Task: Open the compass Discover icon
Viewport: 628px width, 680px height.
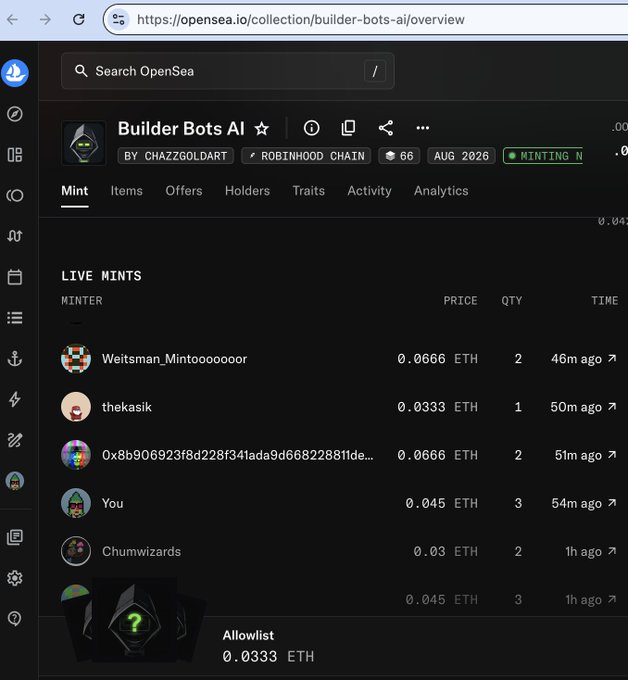Action: click(x=15, y=114)
